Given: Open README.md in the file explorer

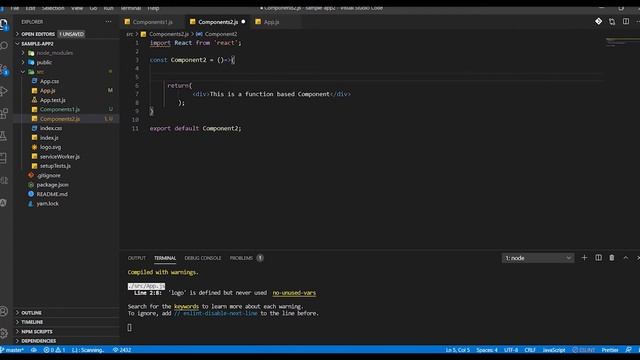Looking at the screenshot, I should click(52, 194).
